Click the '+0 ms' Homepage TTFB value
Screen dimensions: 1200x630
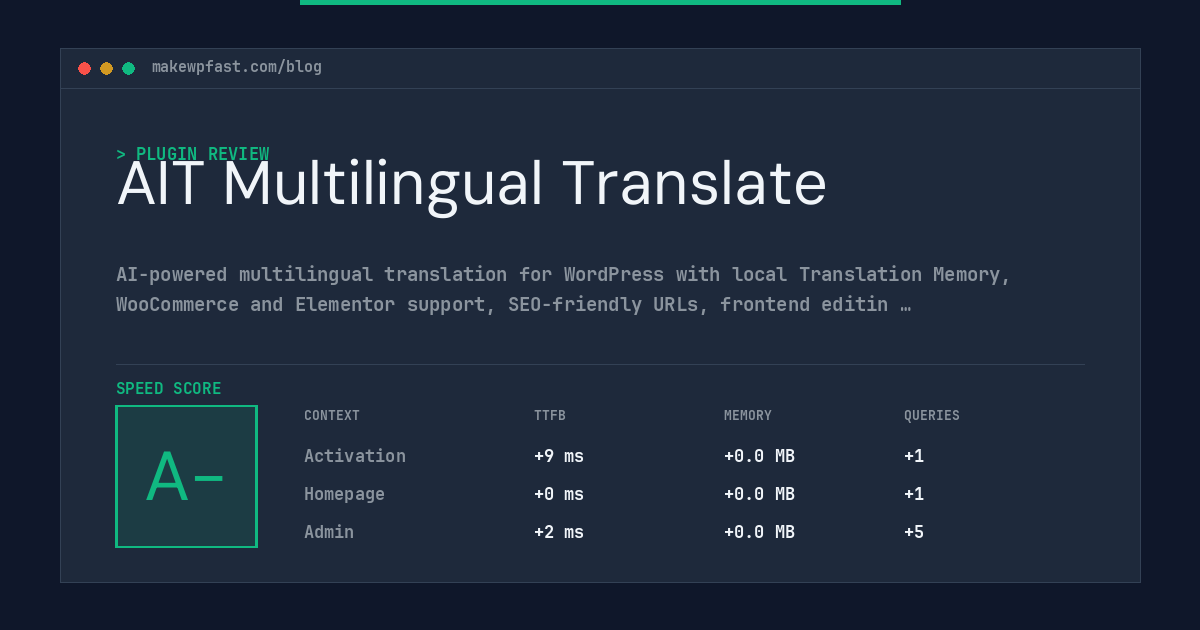559,494
